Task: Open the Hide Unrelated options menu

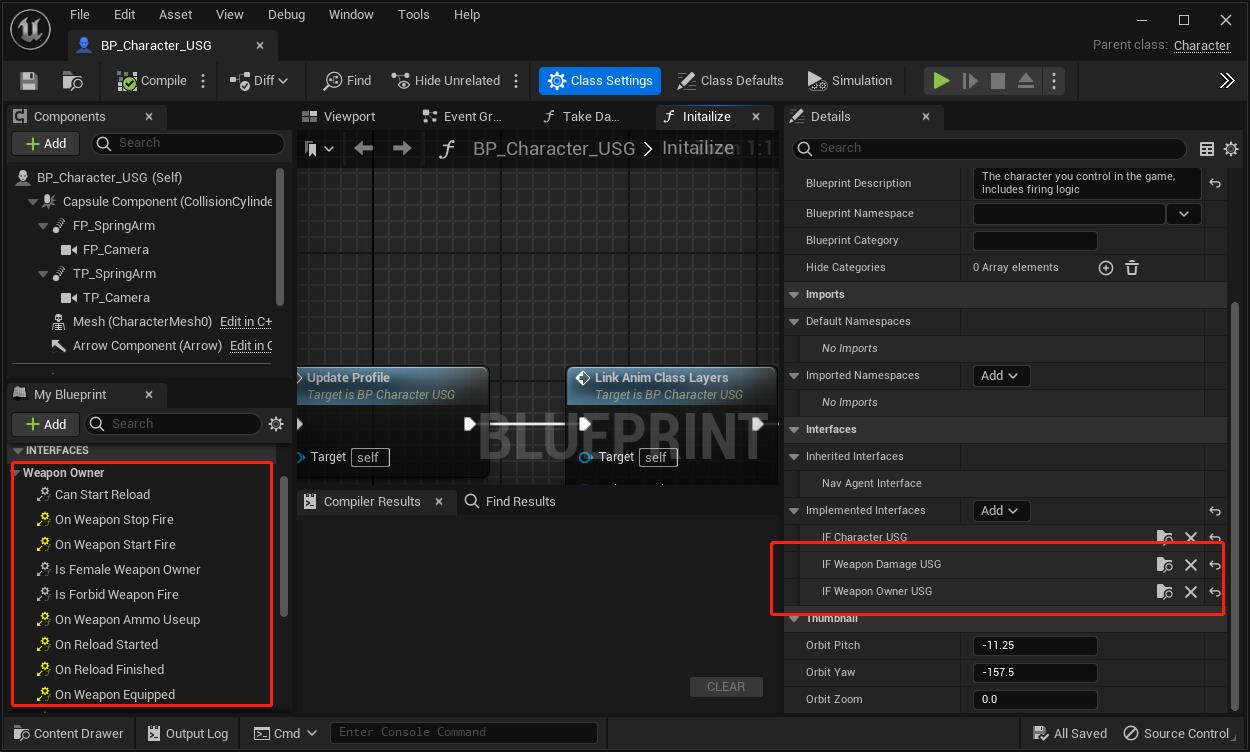Action: tap(516, 81)
